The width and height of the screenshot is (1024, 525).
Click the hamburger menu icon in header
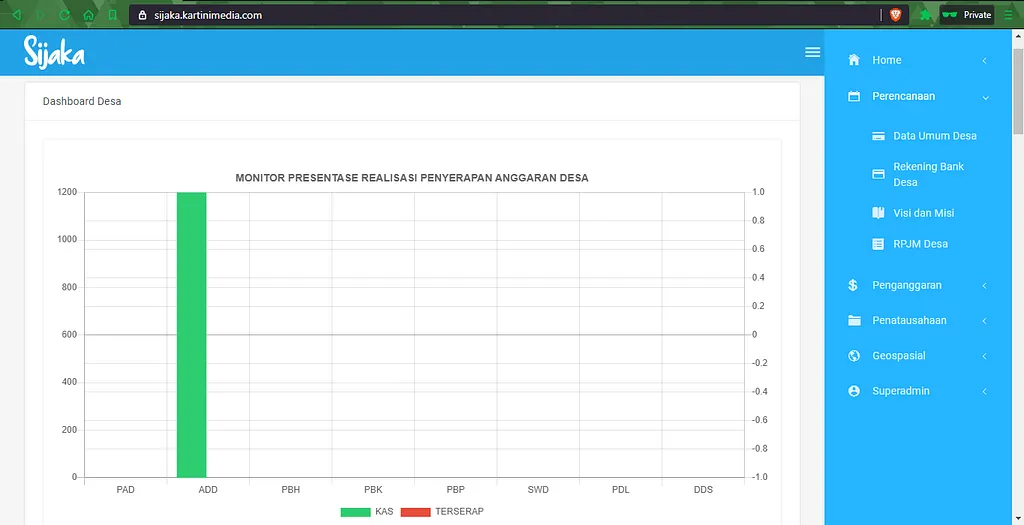click(812, 52)
